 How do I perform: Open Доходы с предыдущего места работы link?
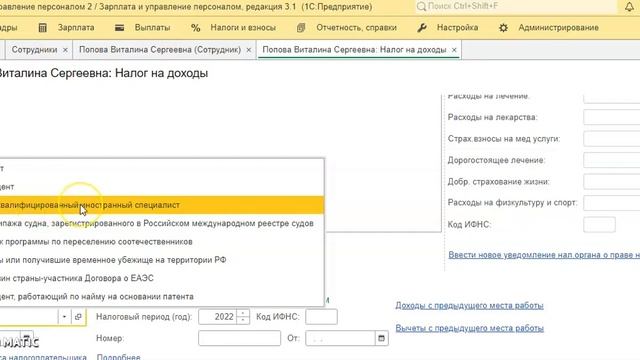tap(469, 305)
